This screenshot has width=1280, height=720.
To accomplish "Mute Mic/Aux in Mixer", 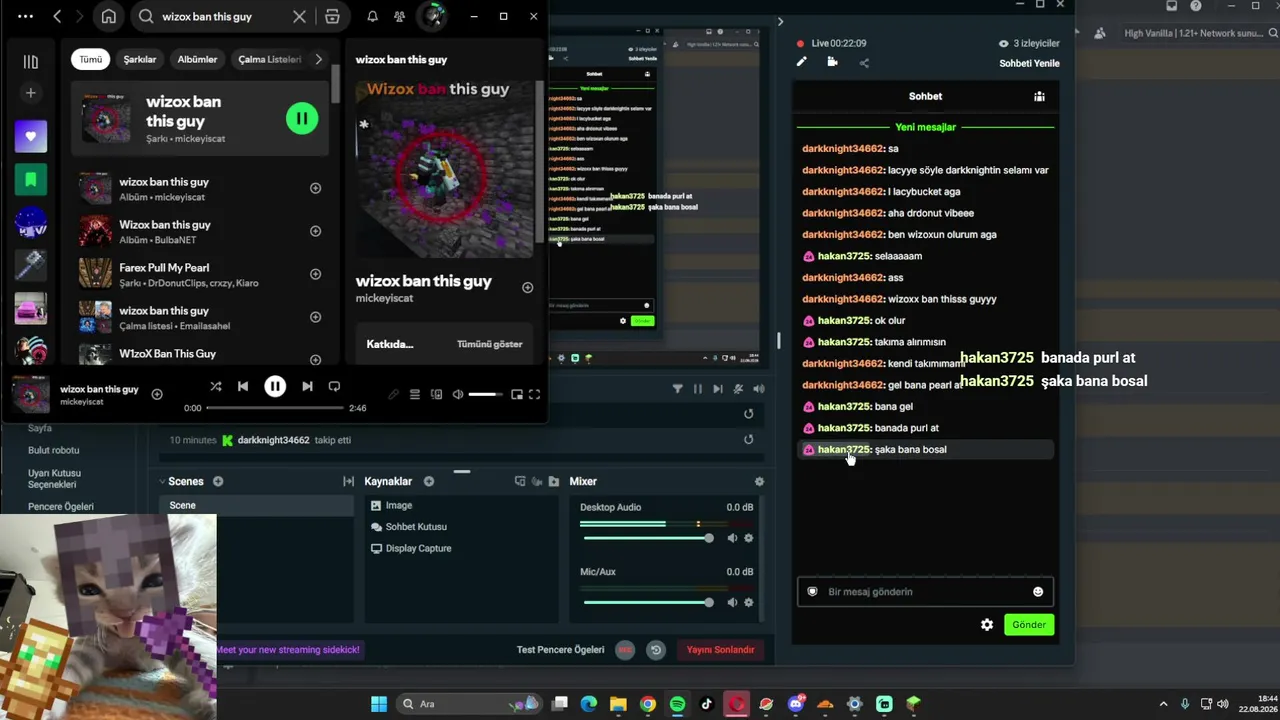I will [x=732, y=602].
